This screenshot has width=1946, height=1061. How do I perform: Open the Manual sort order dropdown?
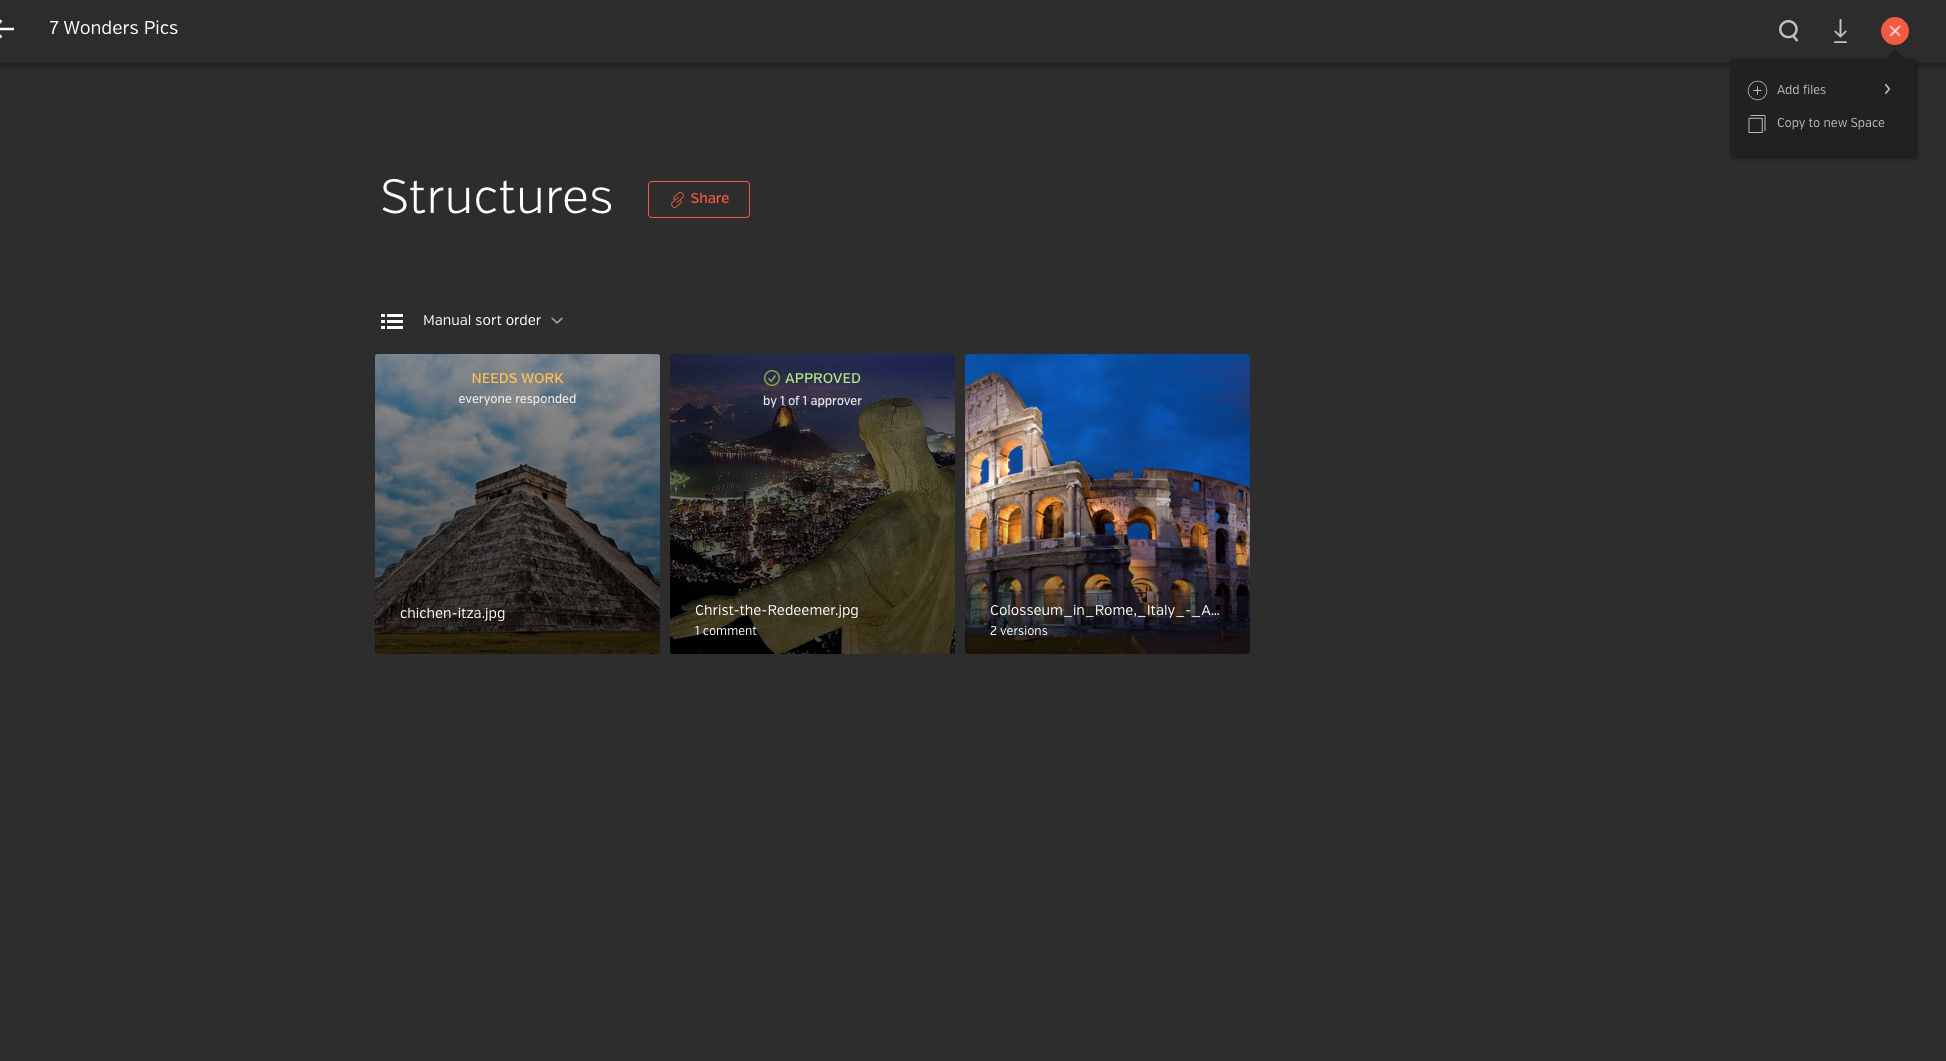point(493,320)
